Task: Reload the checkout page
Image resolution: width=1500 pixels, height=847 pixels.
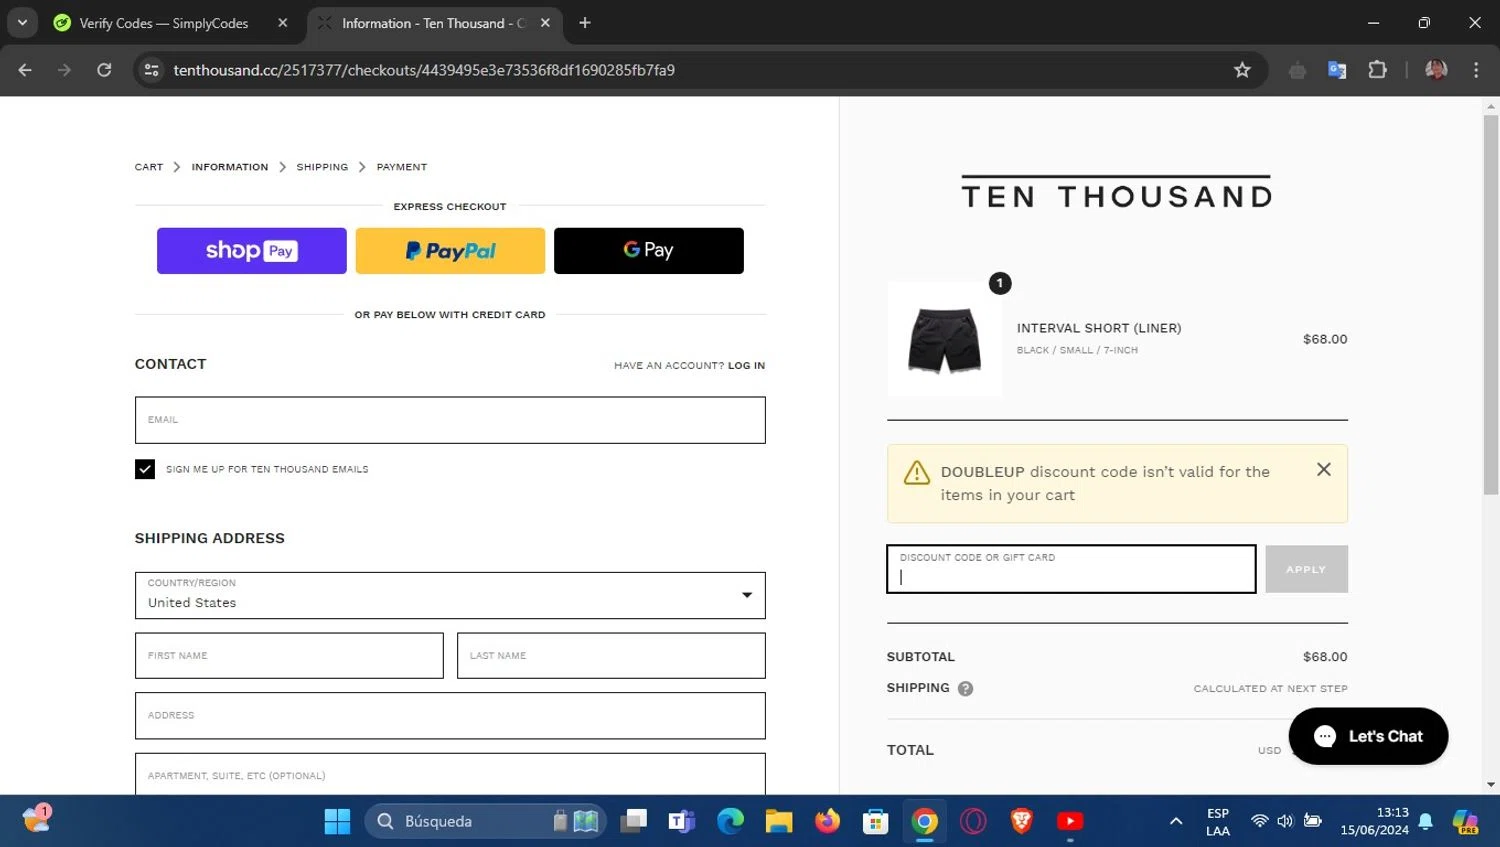Action: (104, 70)
